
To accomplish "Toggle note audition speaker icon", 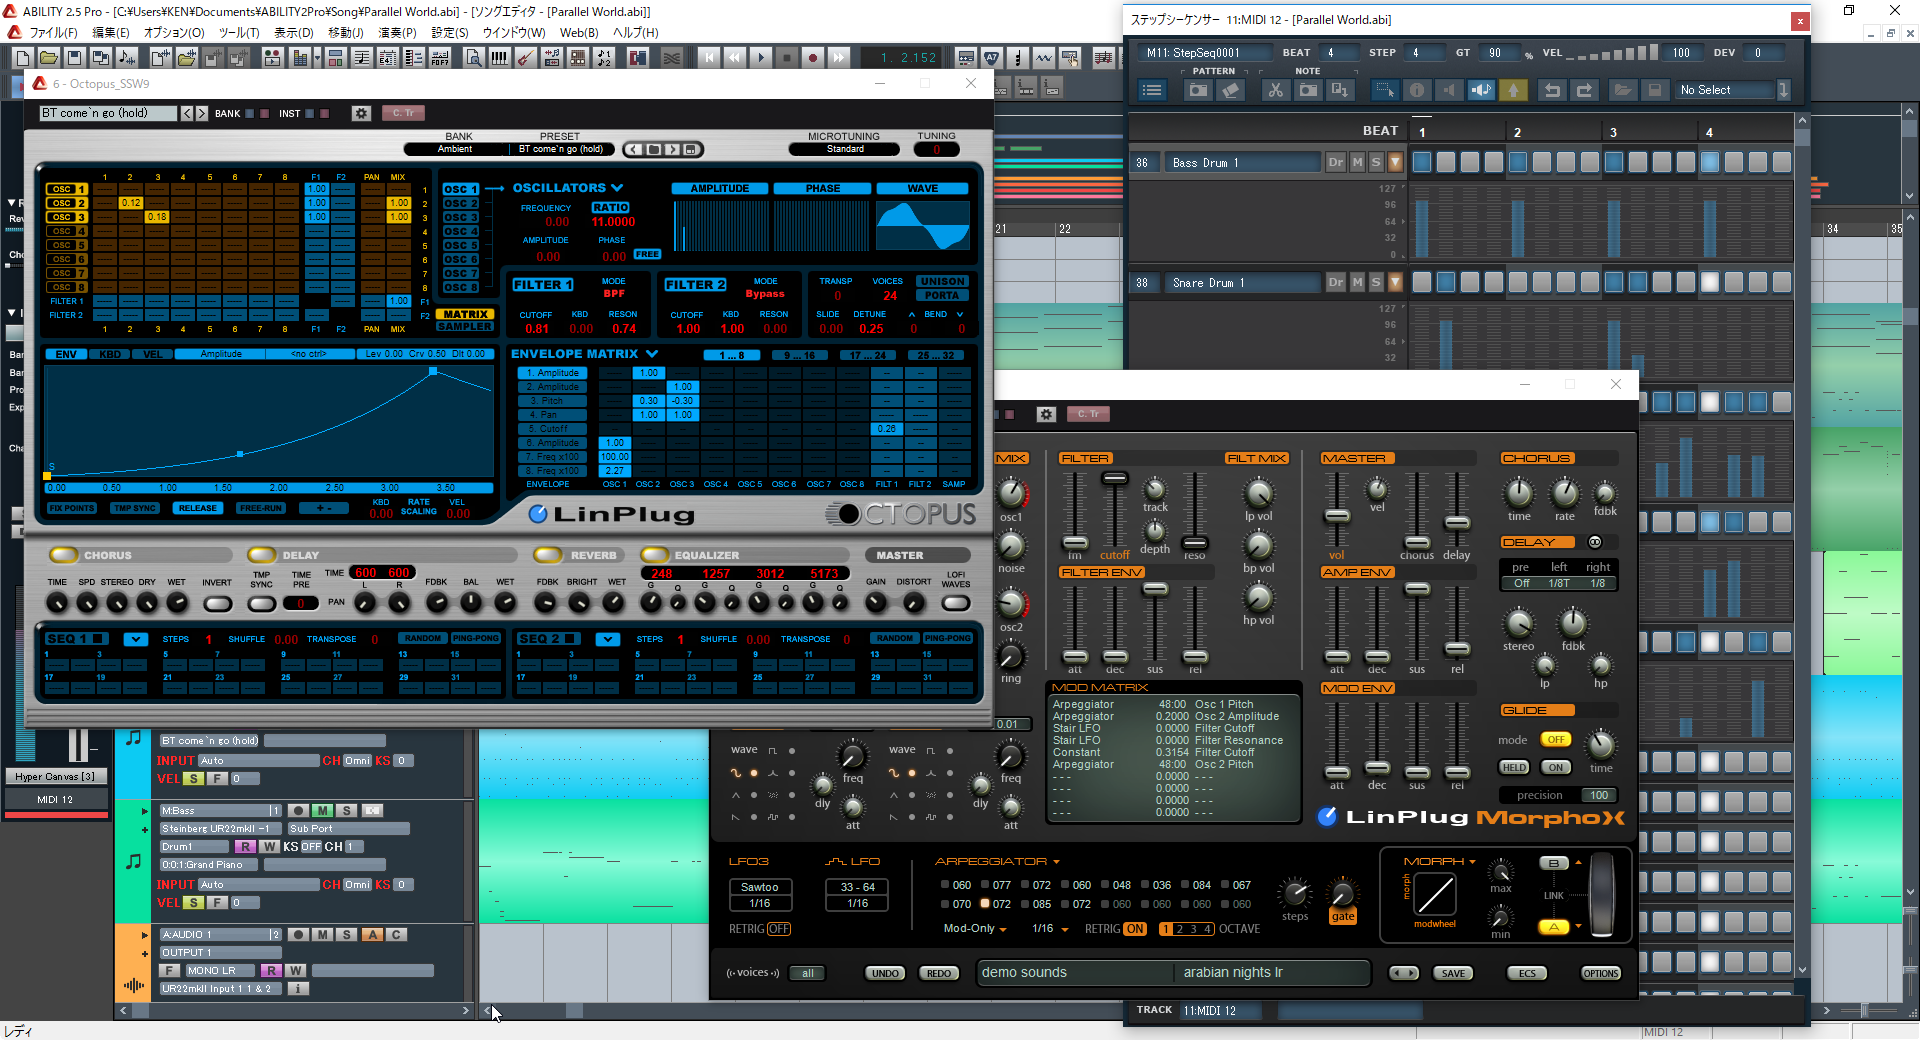I will tap(1481, 90).
